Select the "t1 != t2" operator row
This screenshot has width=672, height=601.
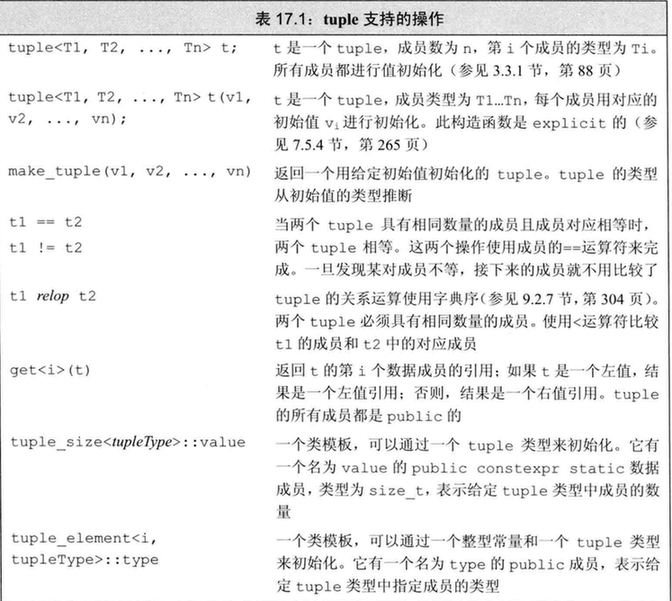[45, 243]
